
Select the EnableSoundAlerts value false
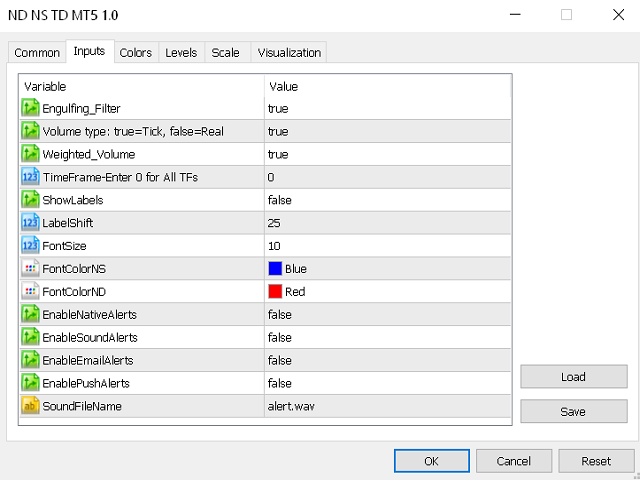coord(280,337)
